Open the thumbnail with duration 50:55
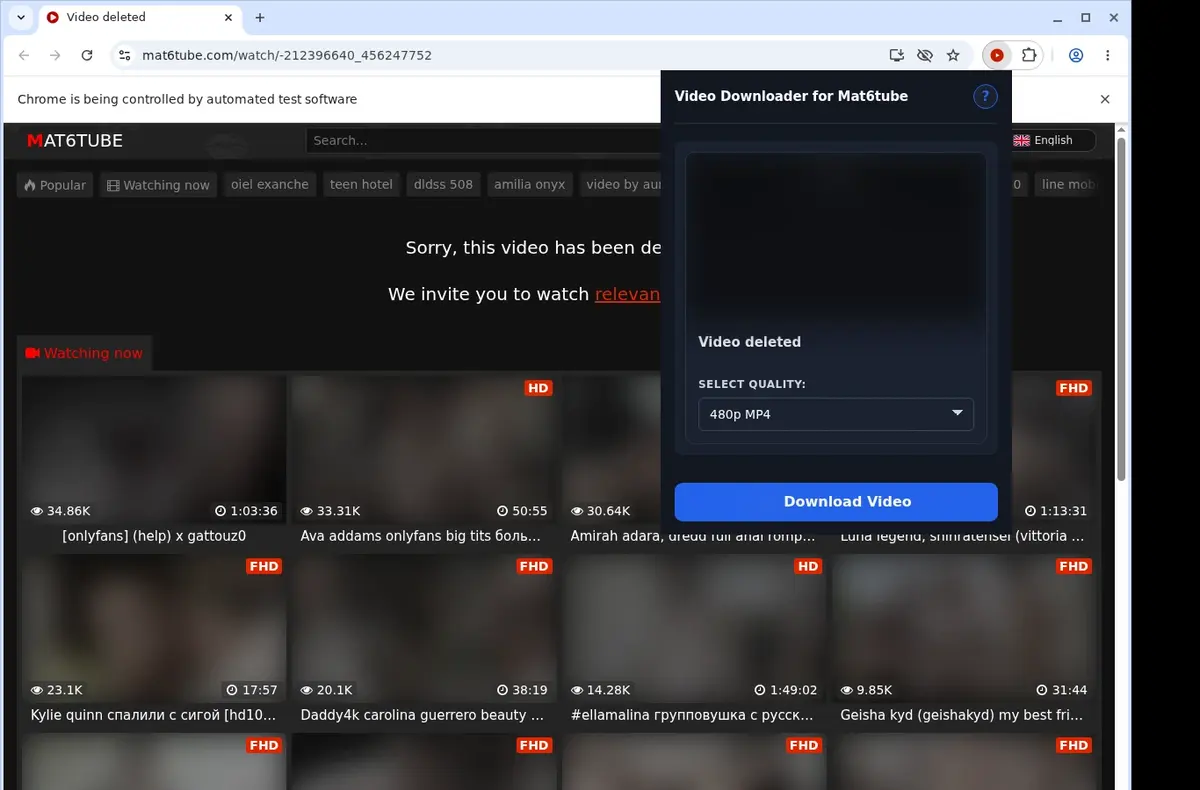This screenshot has height=790, width=1200. click(424, 449)
